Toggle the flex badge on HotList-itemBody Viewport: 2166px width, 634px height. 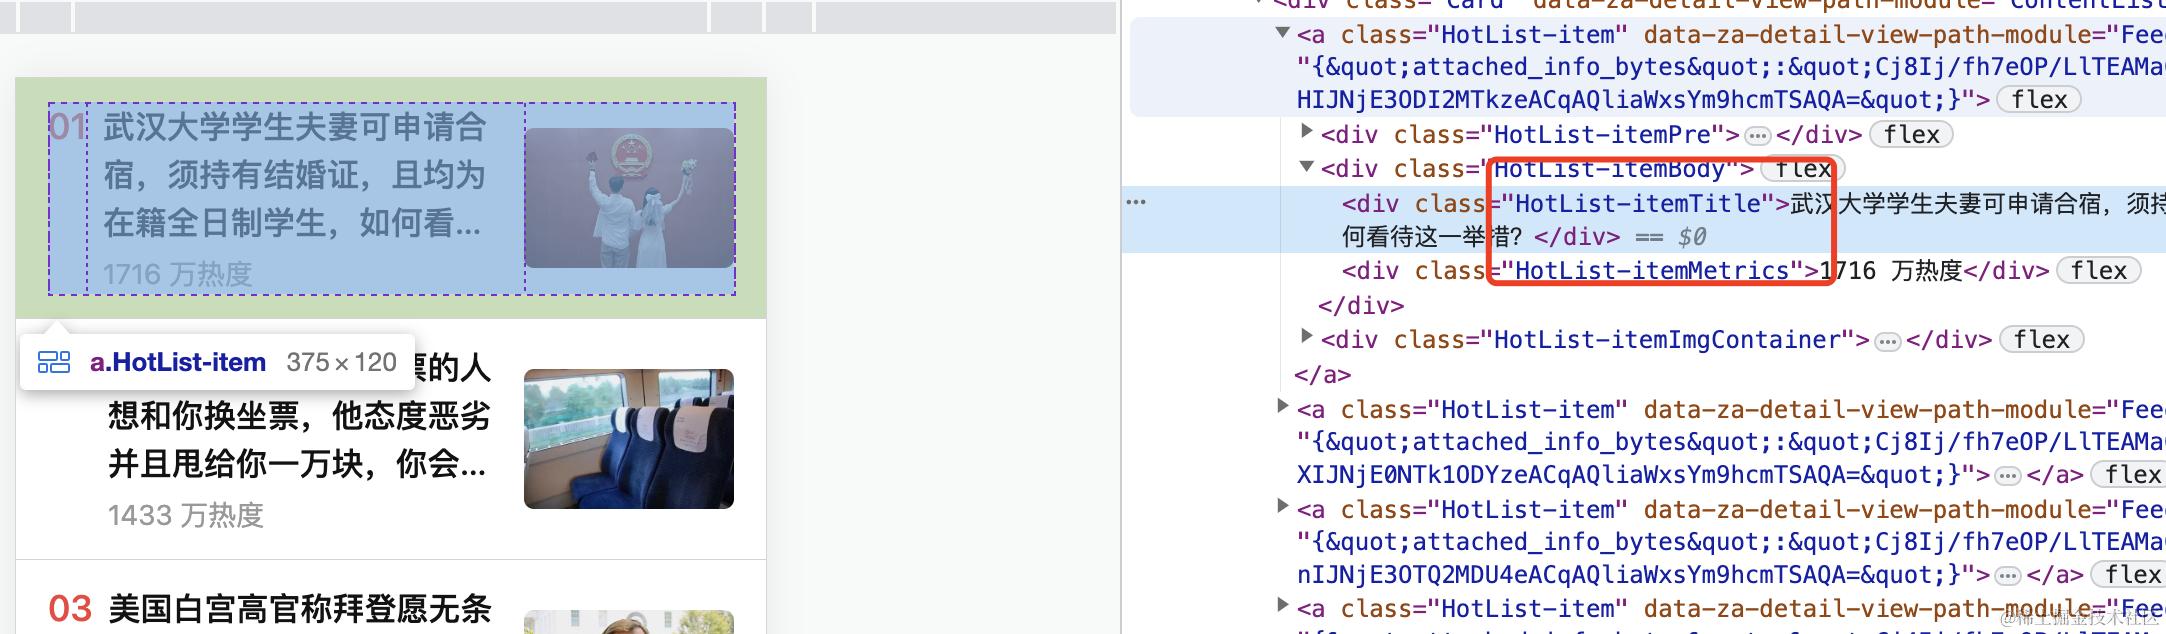pos(1803,169)
